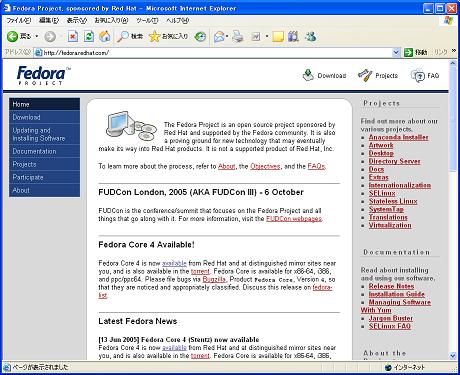
Task: Click the Mail envelope toolbar icon
Action: 219,36
